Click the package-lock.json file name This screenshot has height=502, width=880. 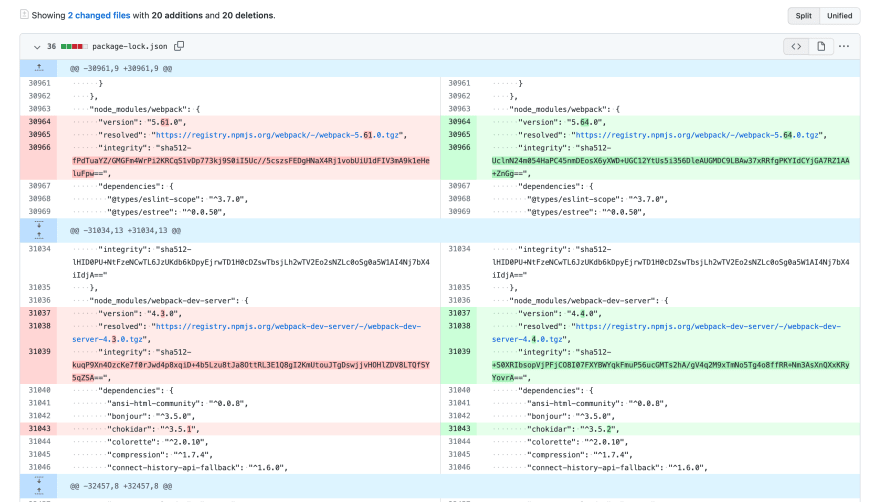130,47
